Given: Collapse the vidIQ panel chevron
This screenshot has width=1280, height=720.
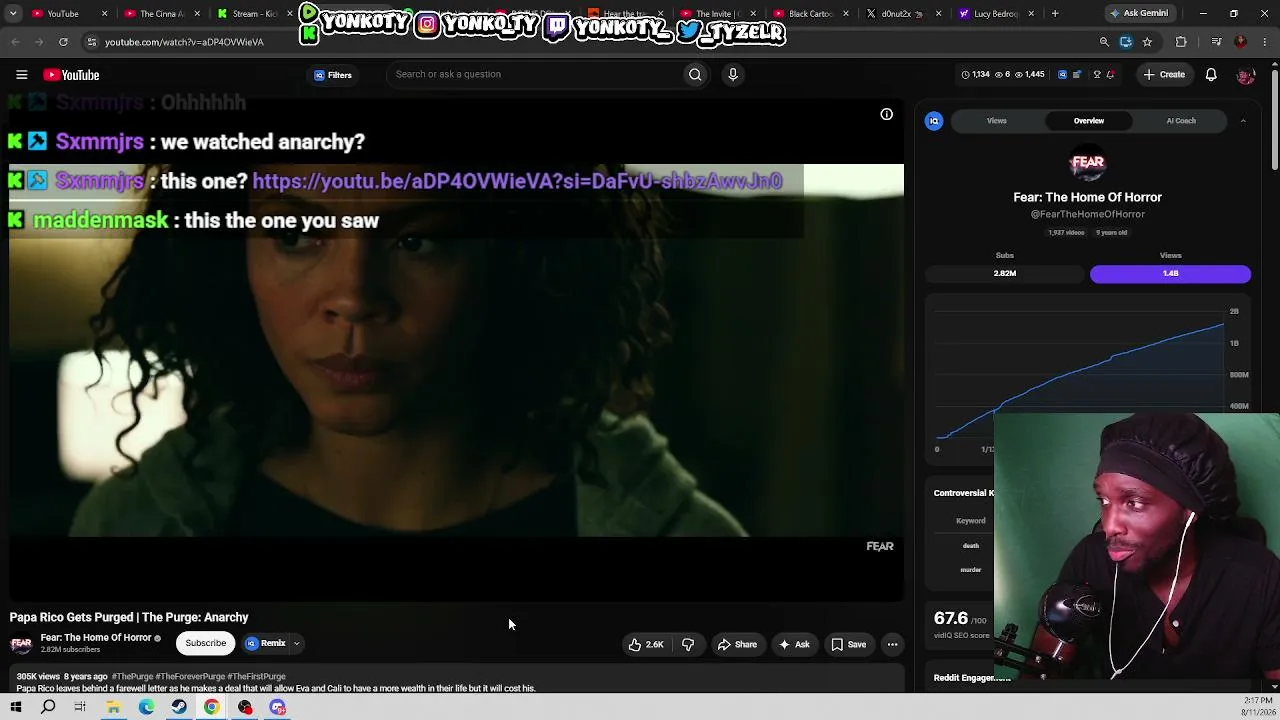Looking at the screenshot, I should 1243,121.
